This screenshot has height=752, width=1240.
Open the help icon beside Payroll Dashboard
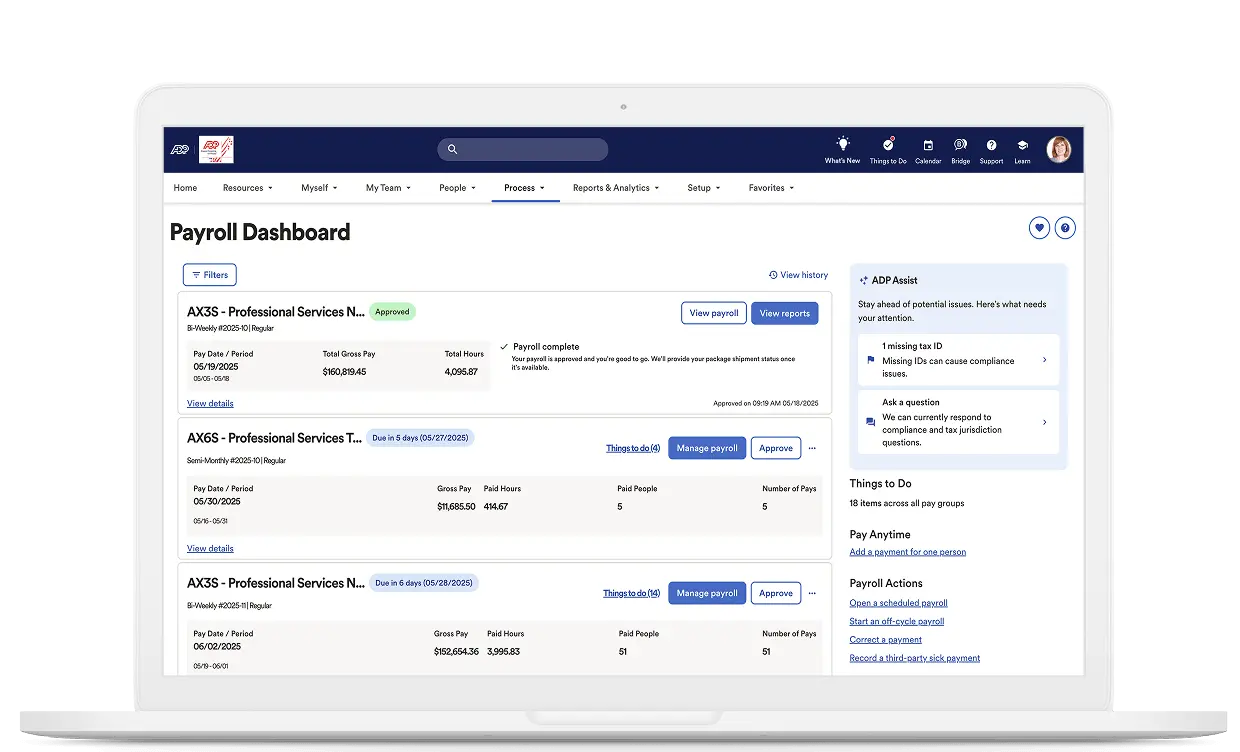[x=1065, y=228]
